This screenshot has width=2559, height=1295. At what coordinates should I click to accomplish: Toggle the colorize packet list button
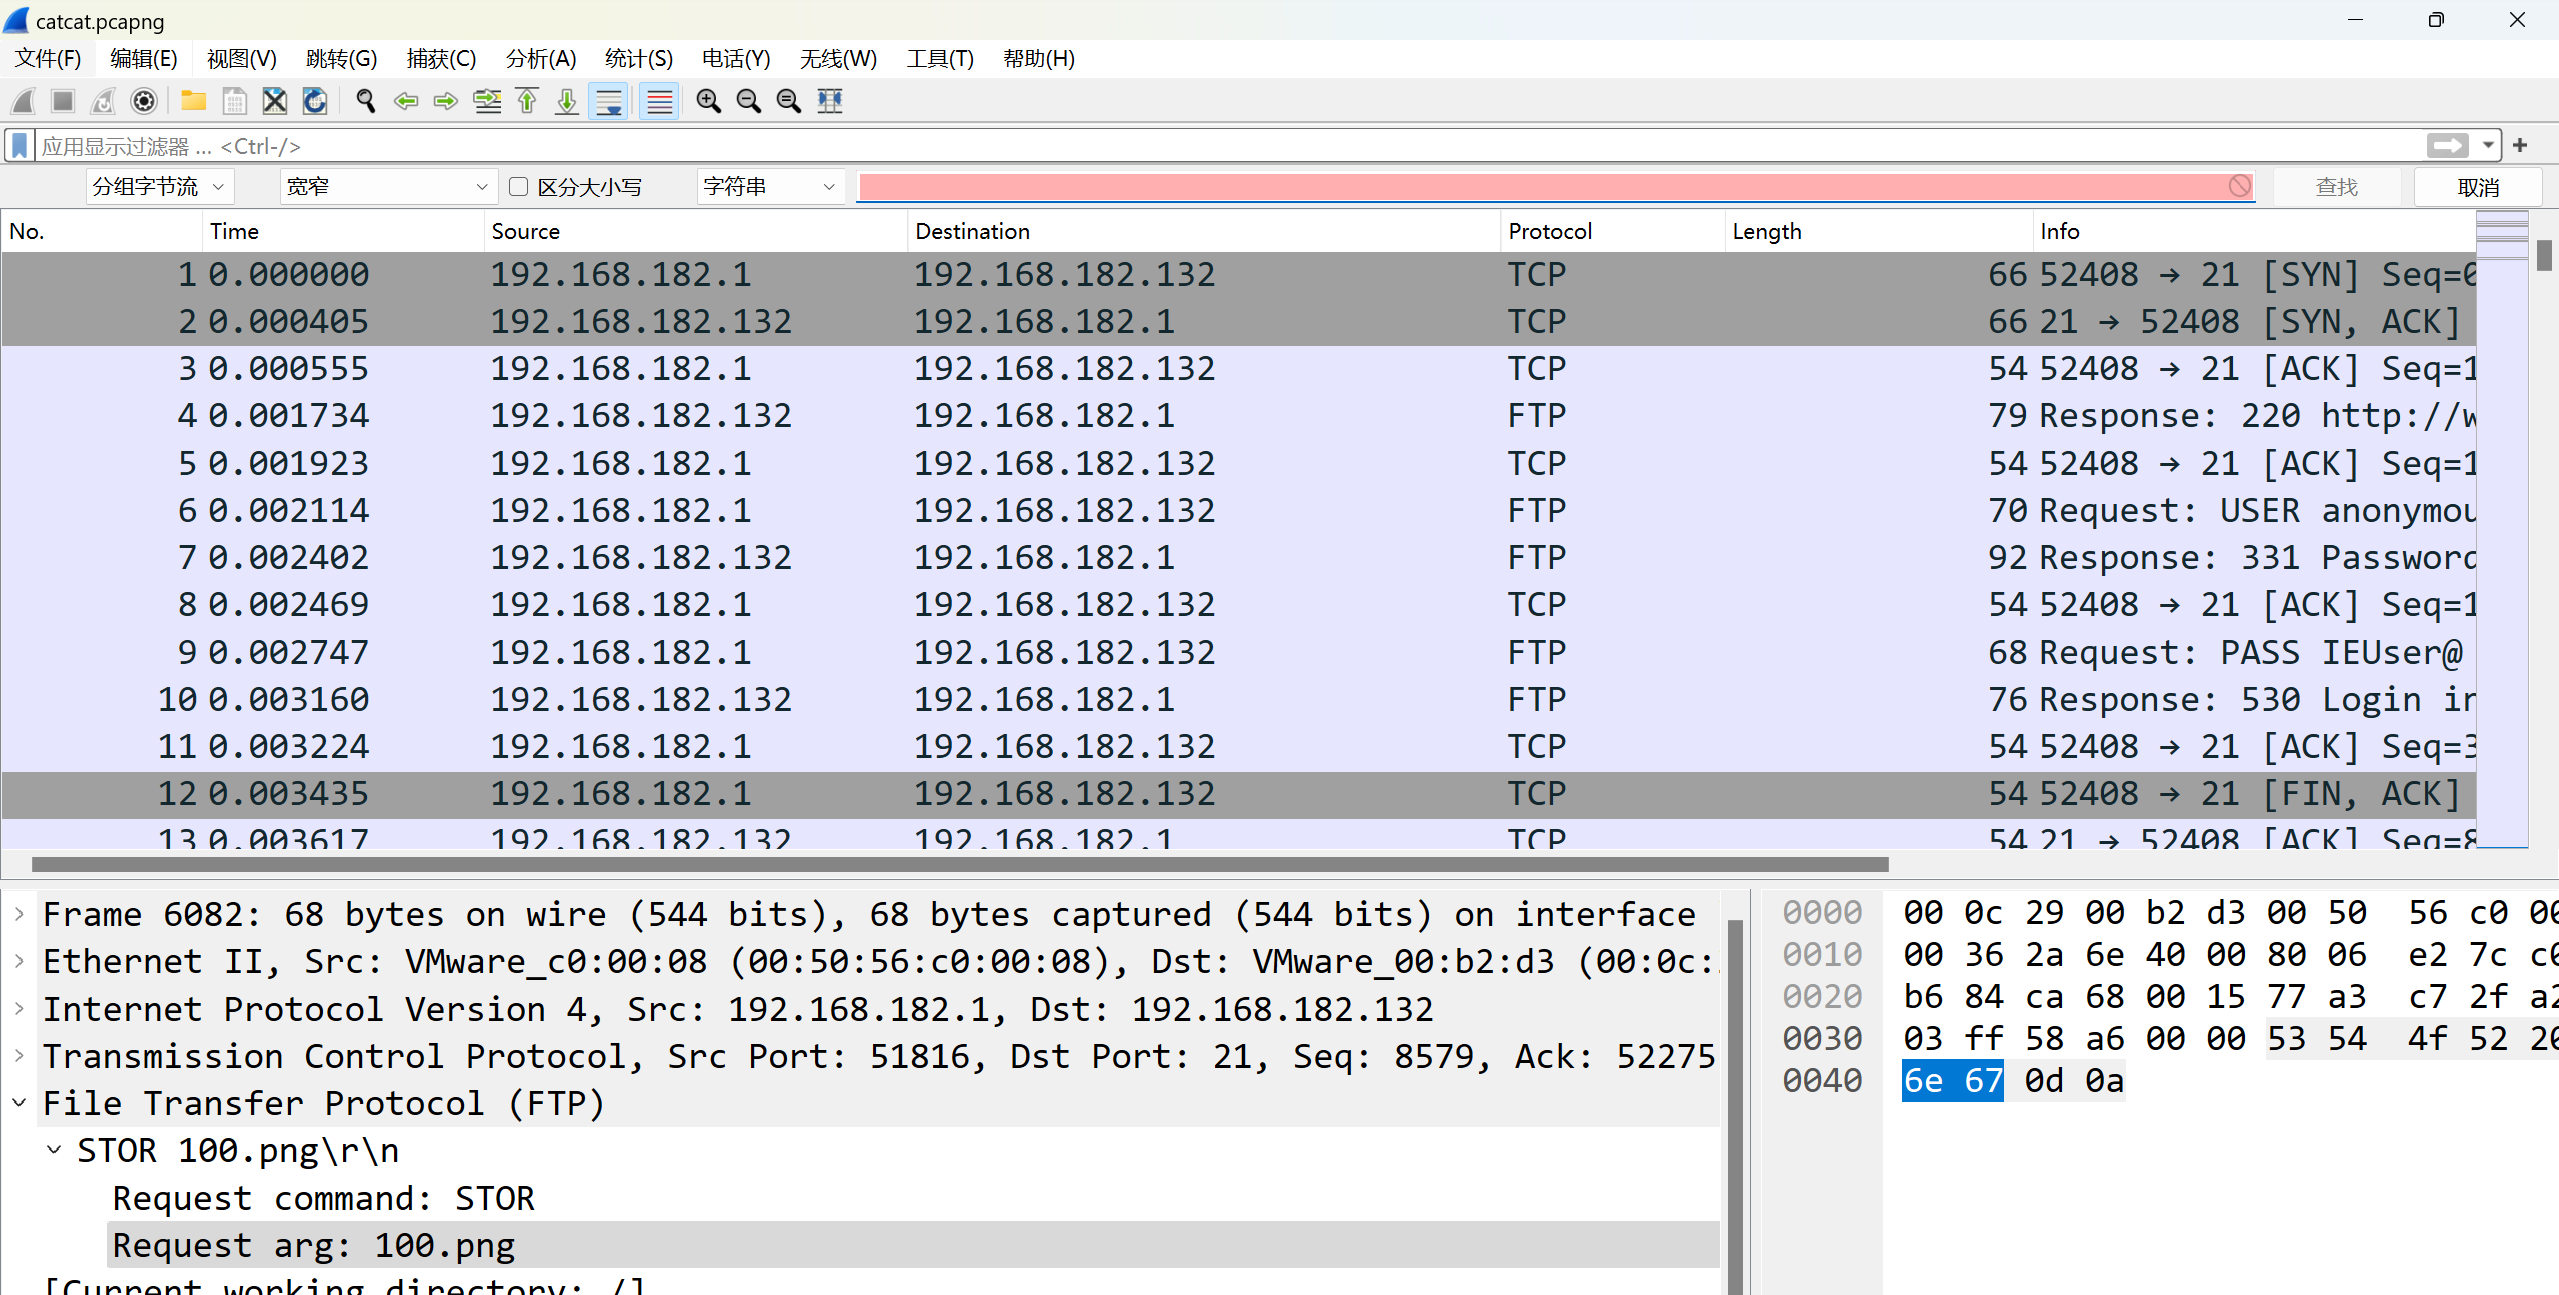(x=659, y=101)
